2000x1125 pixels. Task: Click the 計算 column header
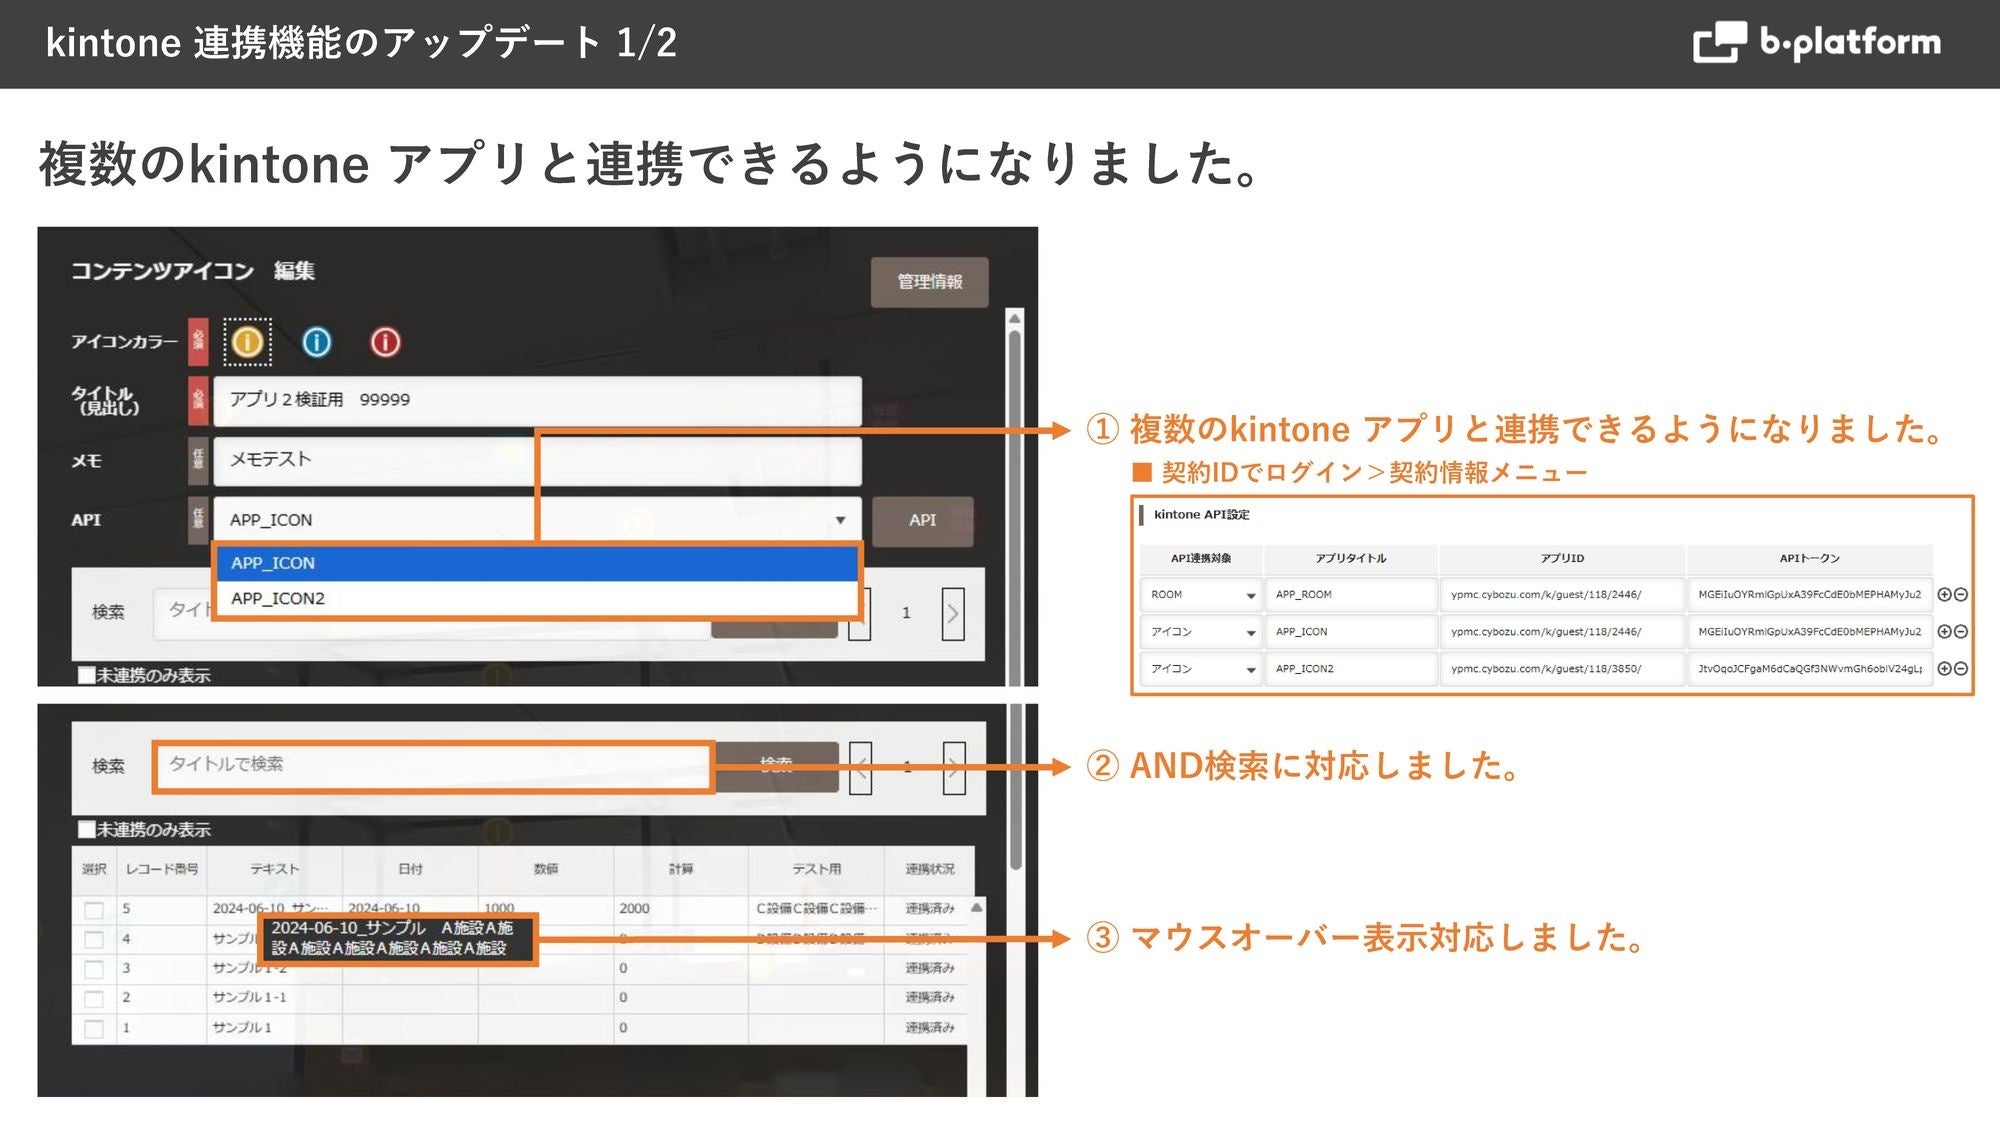point(681,869)
